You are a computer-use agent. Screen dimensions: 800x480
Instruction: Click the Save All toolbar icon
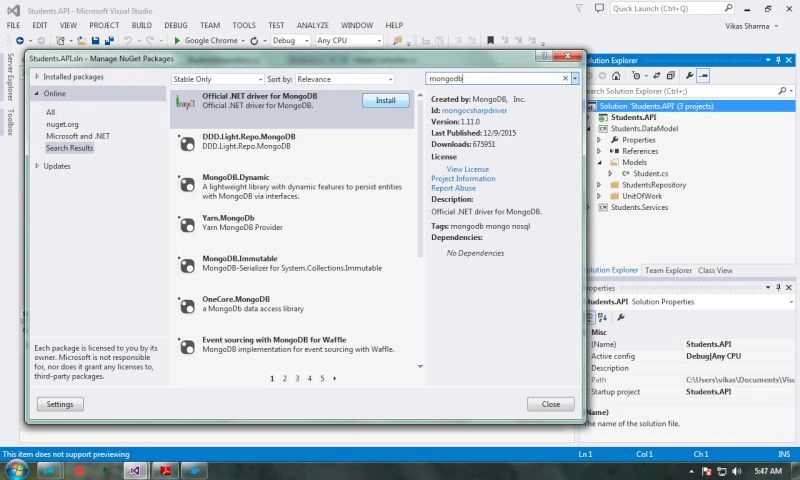point(109,40)
